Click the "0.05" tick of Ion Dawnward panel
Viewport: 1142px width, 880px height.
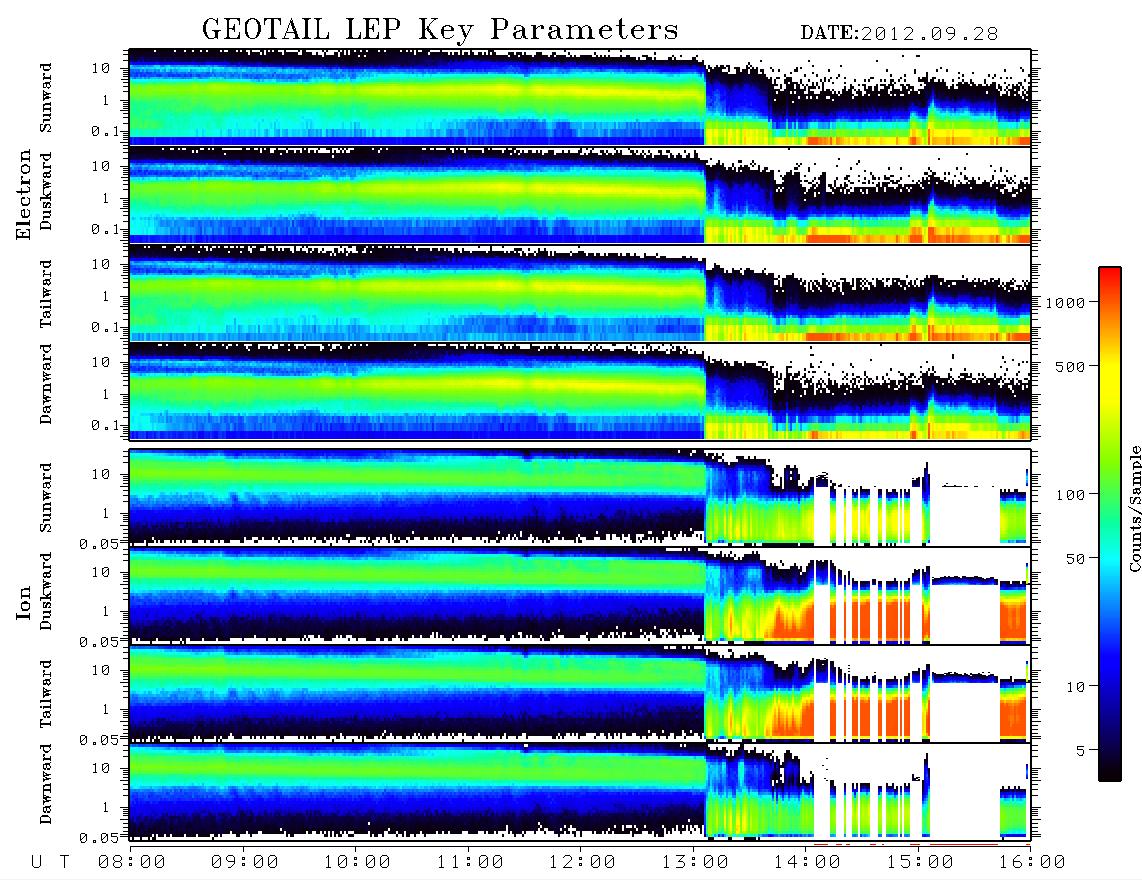point(99,838)
